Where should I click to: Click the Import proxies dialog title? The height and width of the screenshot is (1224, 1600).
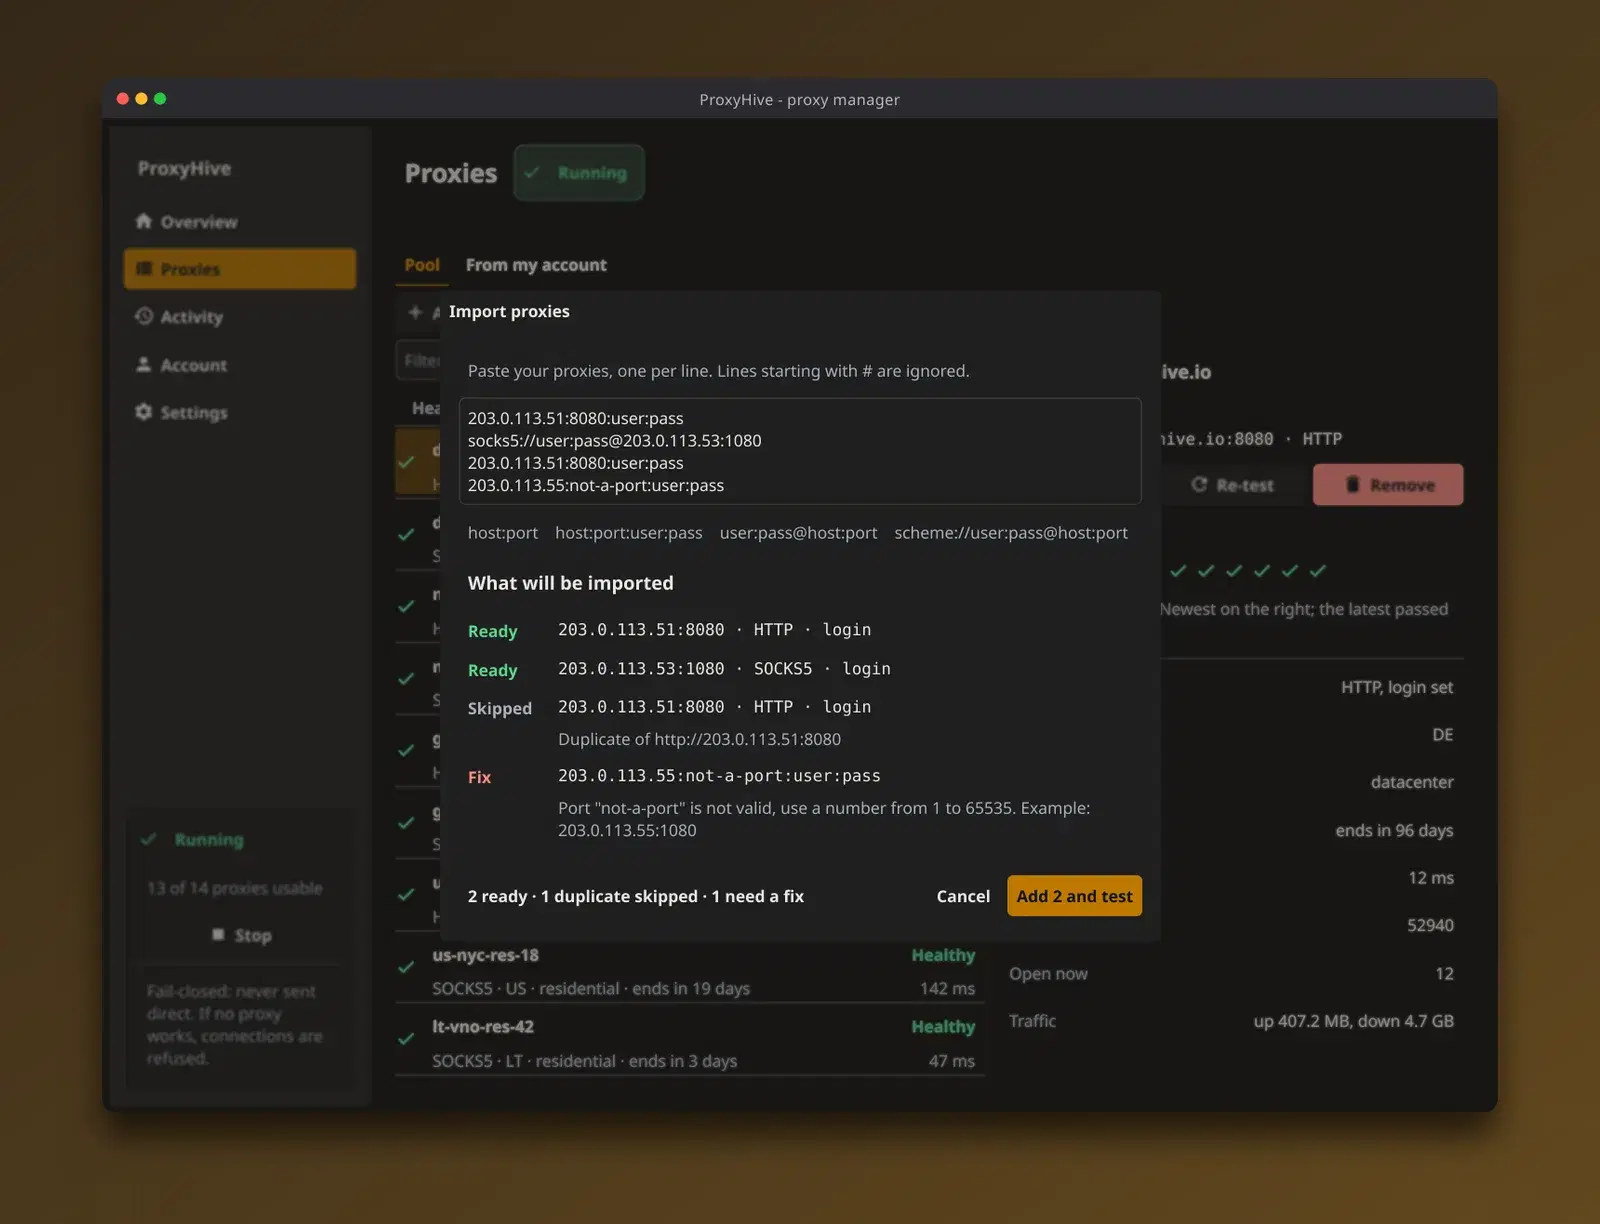coord(509,311)
